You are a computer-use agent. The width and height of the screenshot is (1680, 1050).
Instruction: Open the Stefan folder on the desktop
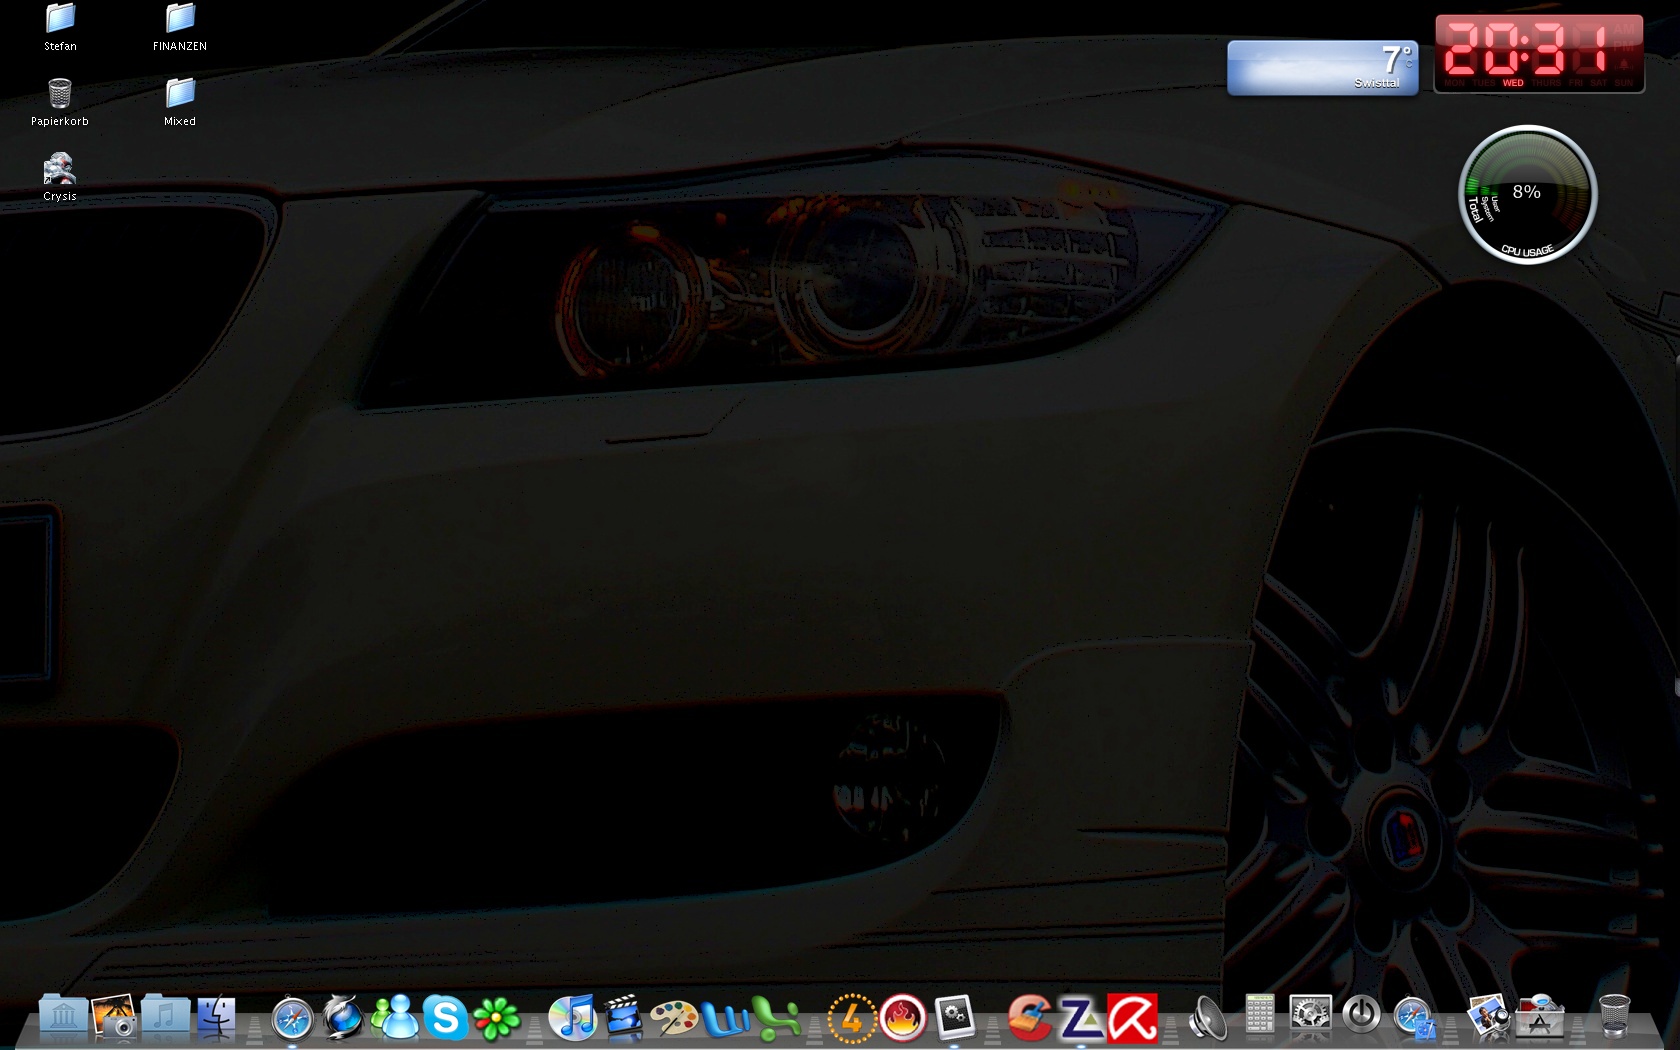pyautogui.click(x=60, y=27)
